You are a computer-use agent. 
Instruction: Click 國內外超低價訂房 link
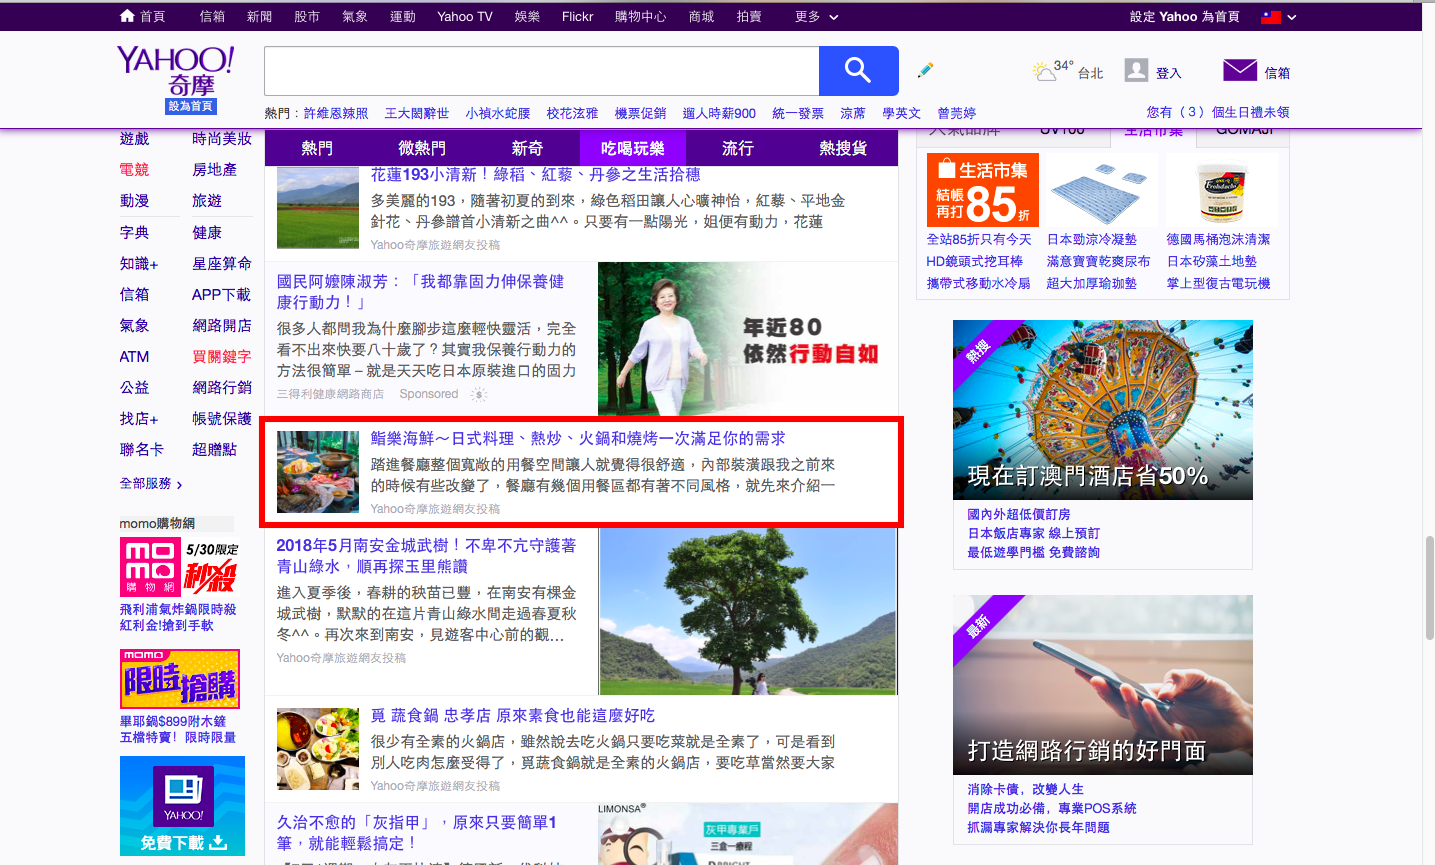(x=1019, y=514)
